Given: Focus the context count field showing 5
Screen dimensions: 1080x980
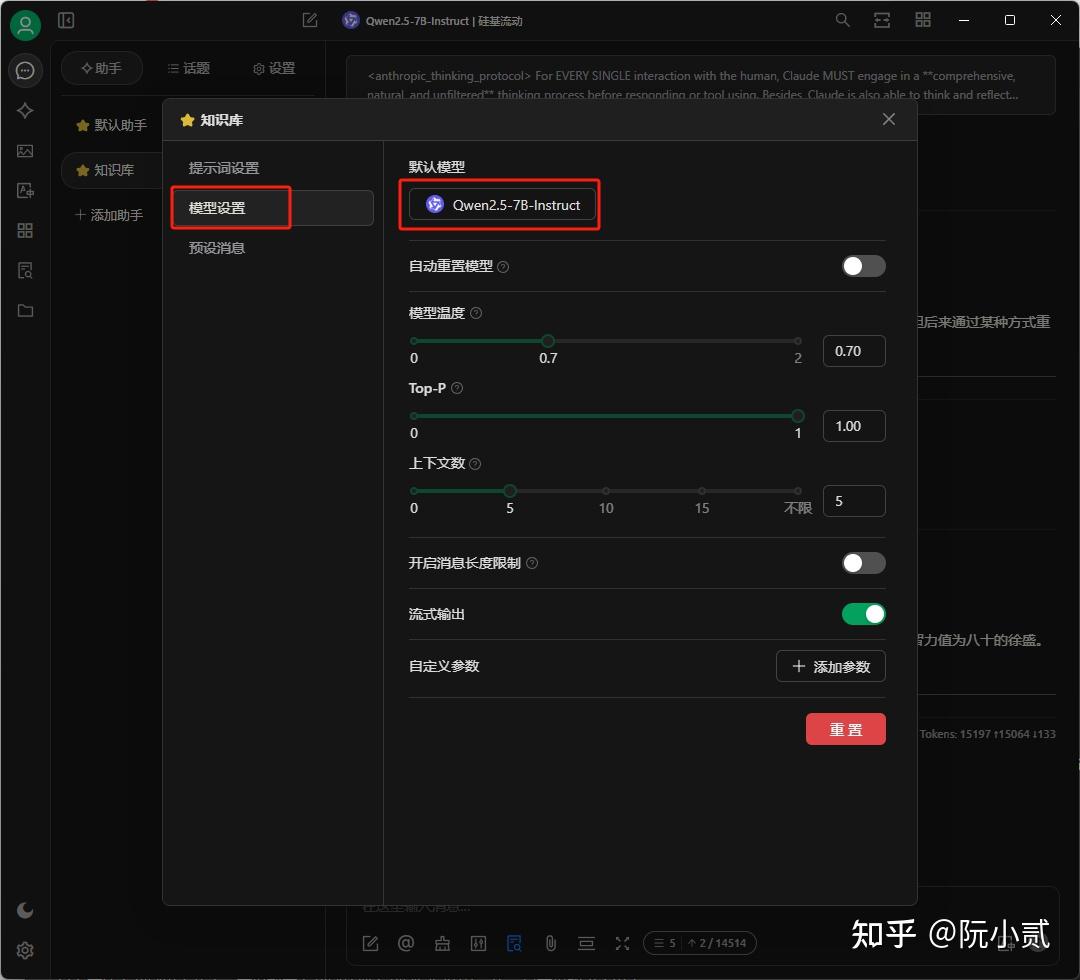Looking at the screenshot, I should coord(854,501).
